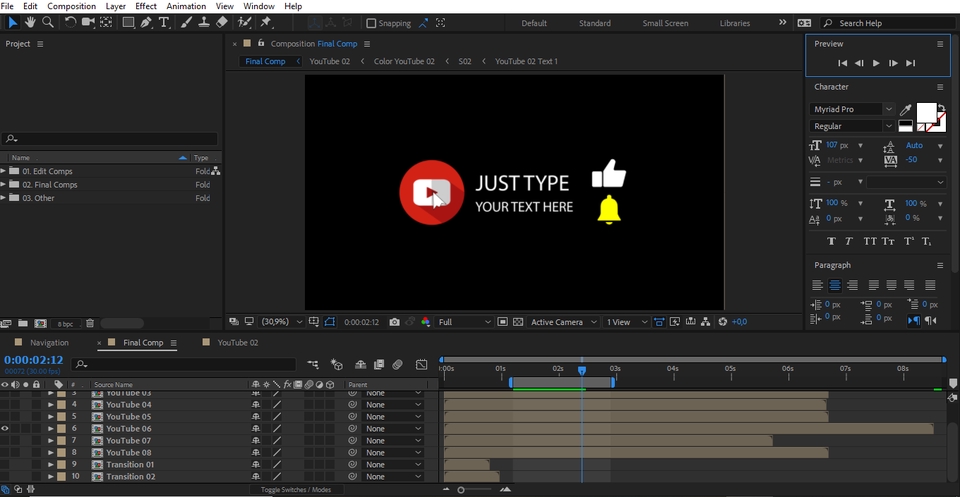Open the Composition menu
Screen dimensions: 960x497
(72, 6)
